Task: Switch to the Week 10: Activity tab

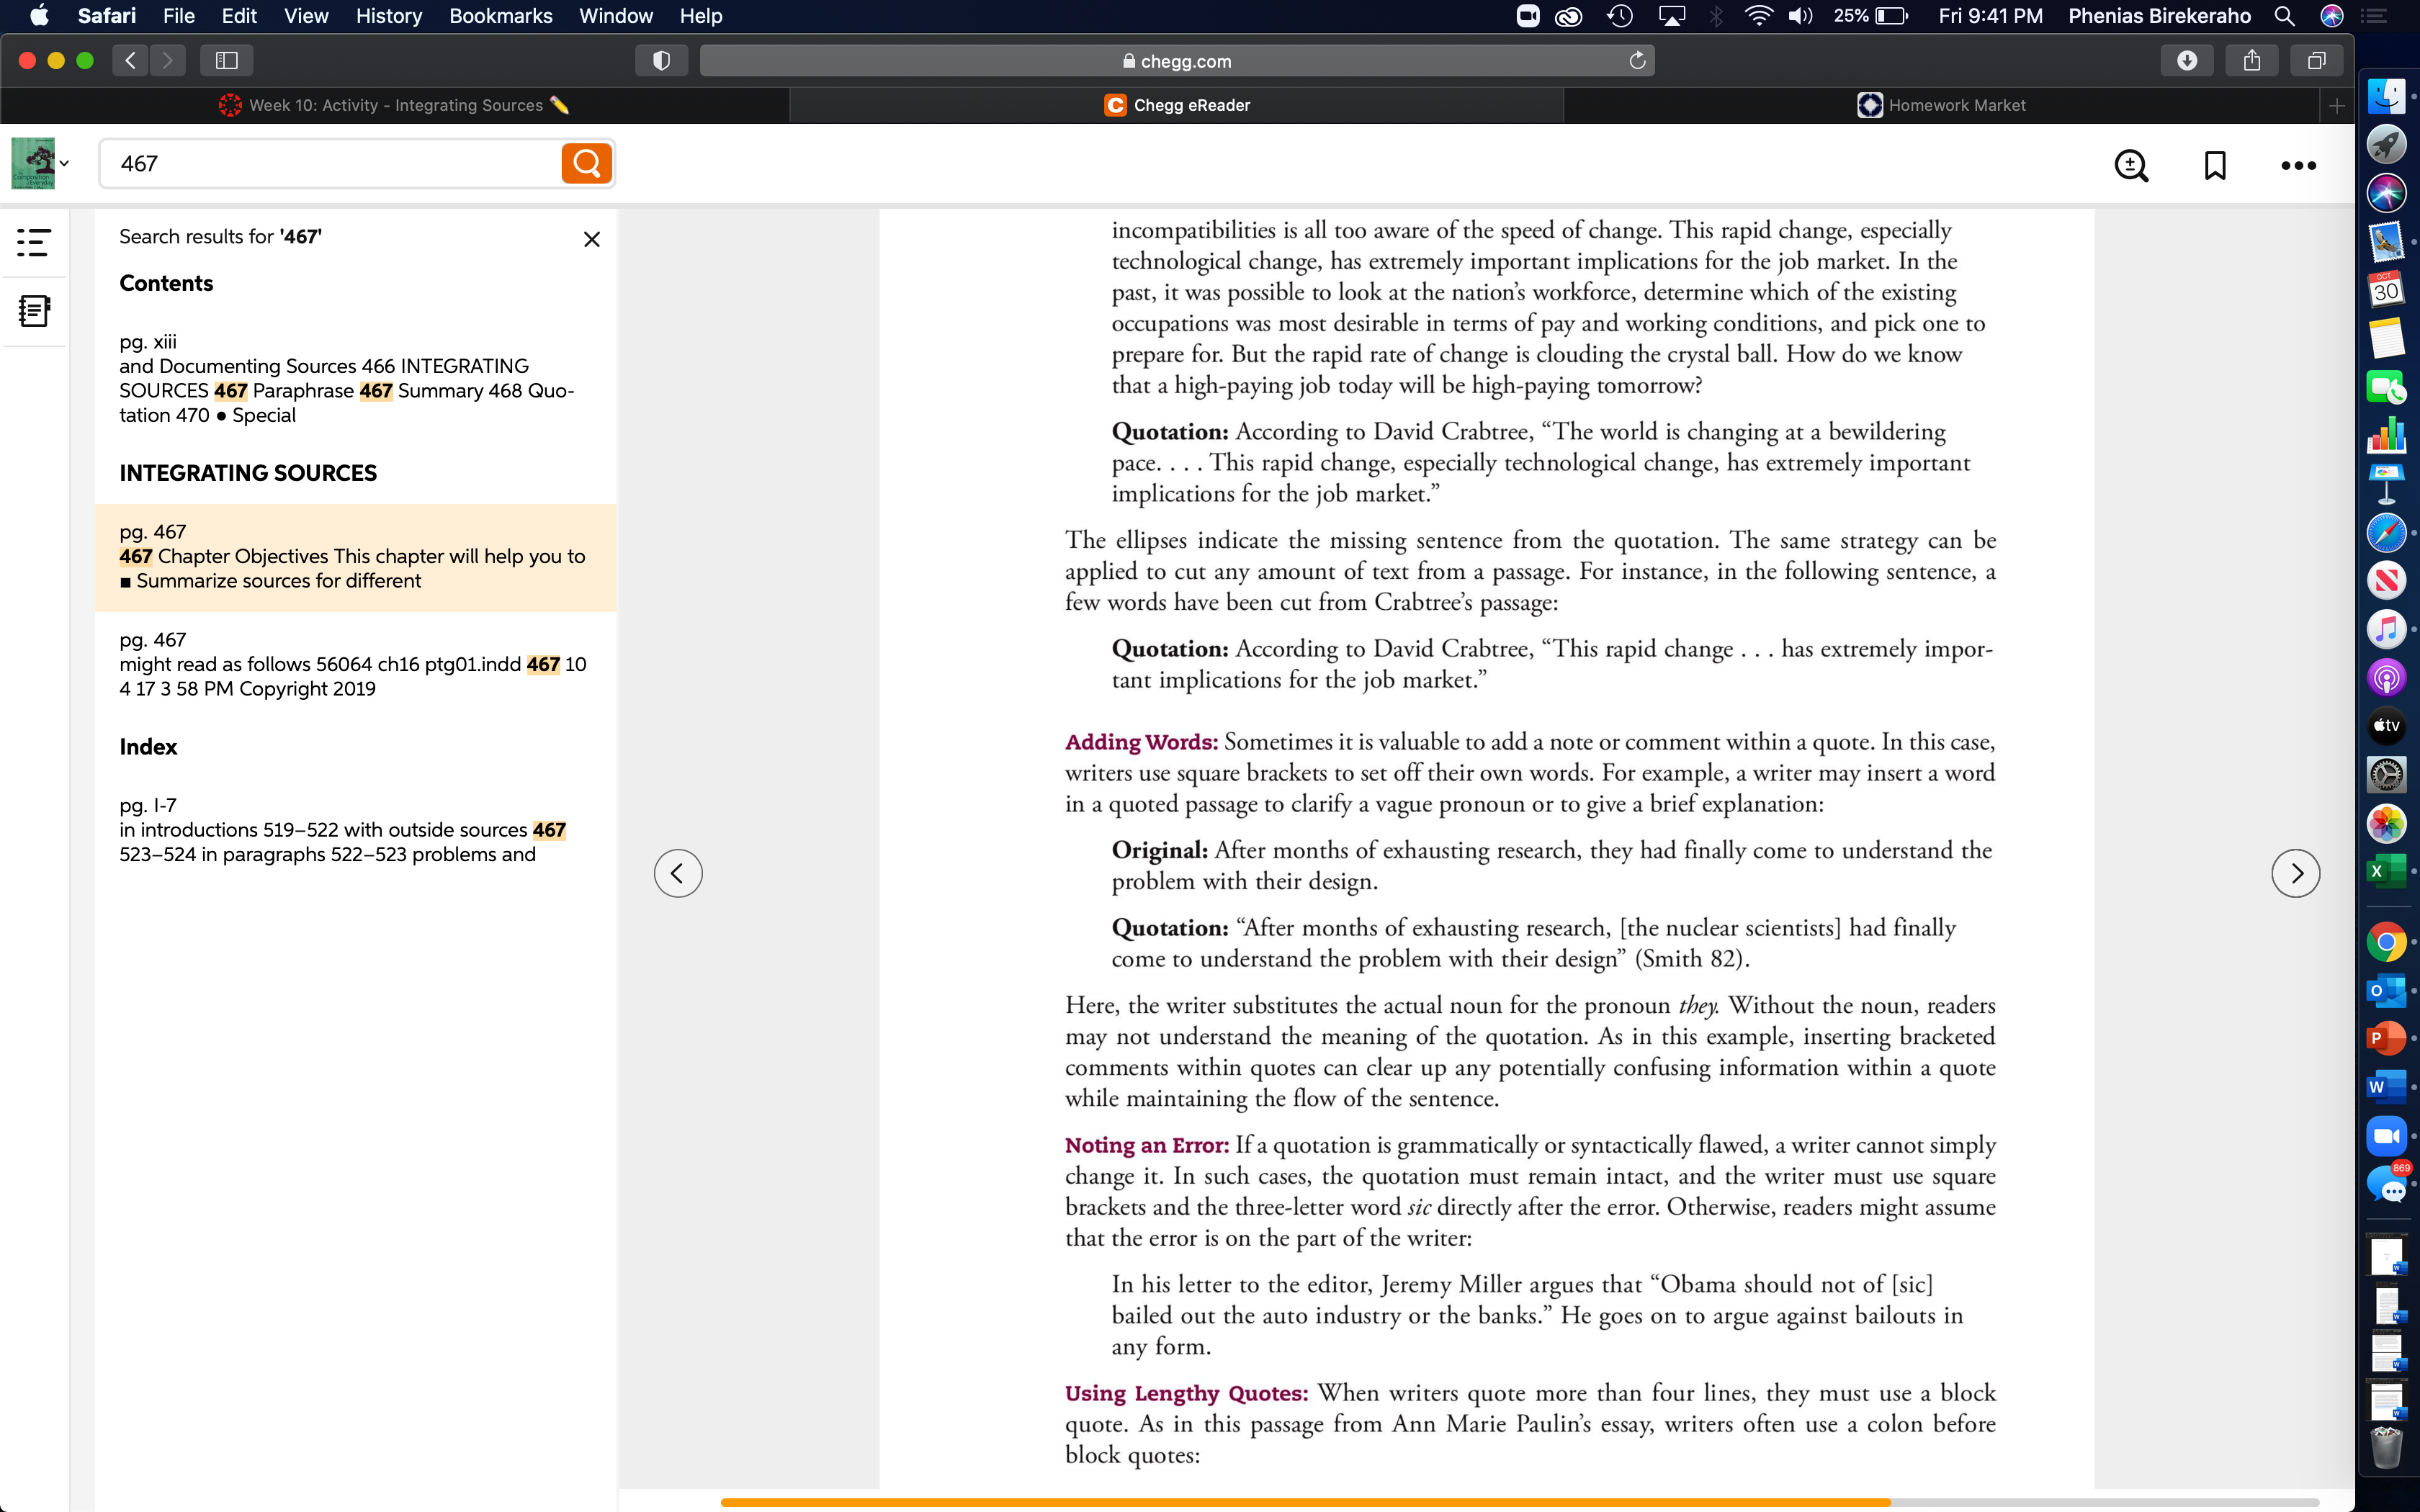Action: click(x=395, y=105)
